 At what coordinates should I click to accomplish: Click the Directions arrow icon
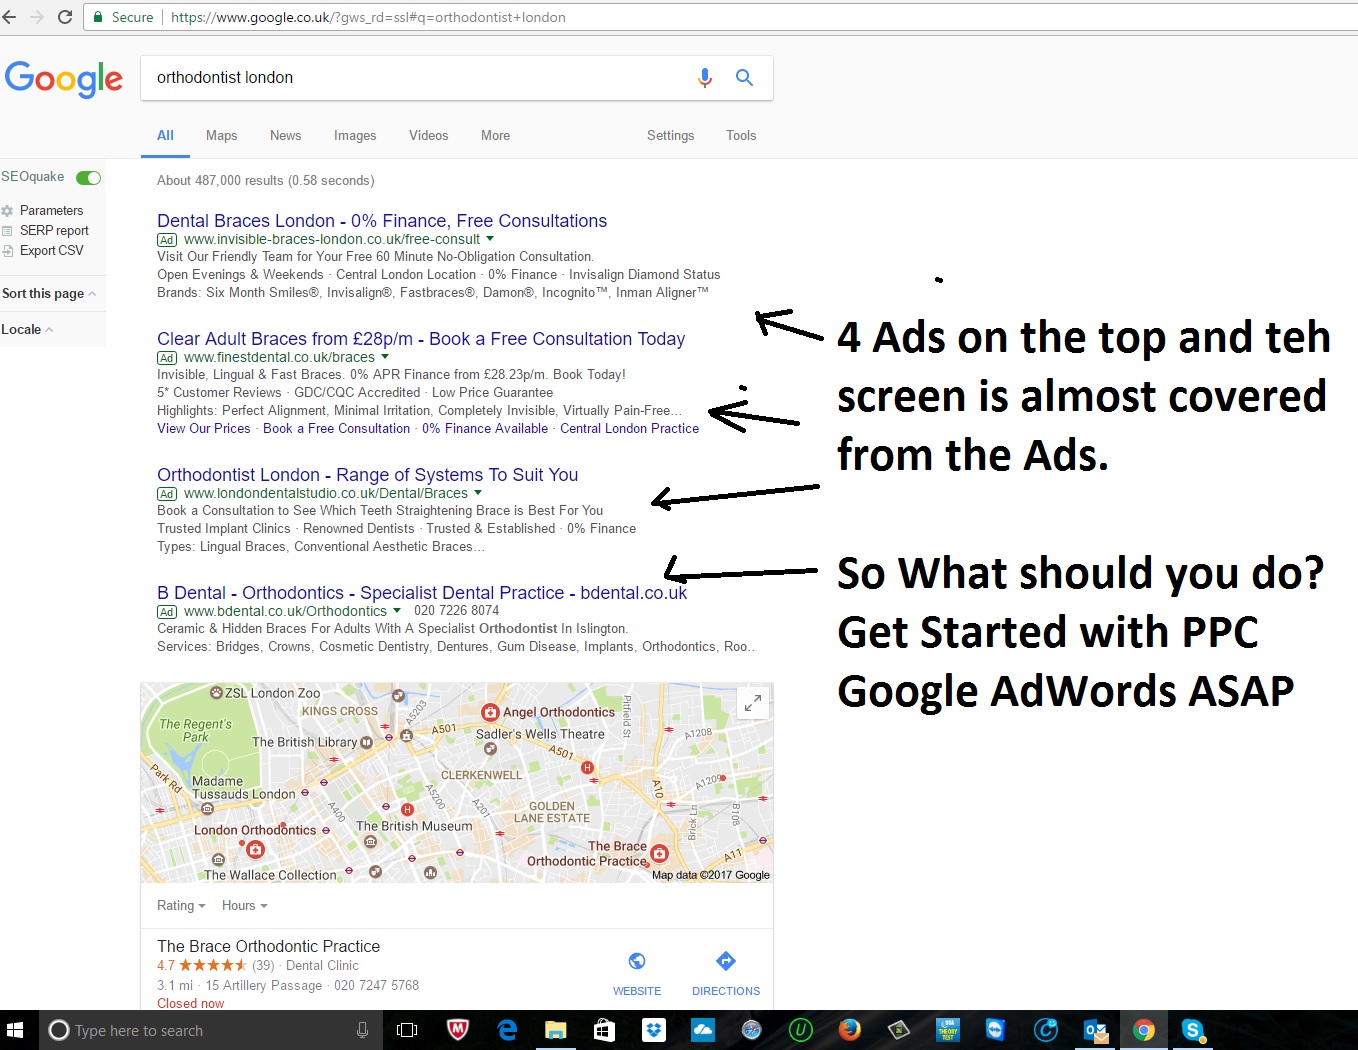click(x=726, y=961)
